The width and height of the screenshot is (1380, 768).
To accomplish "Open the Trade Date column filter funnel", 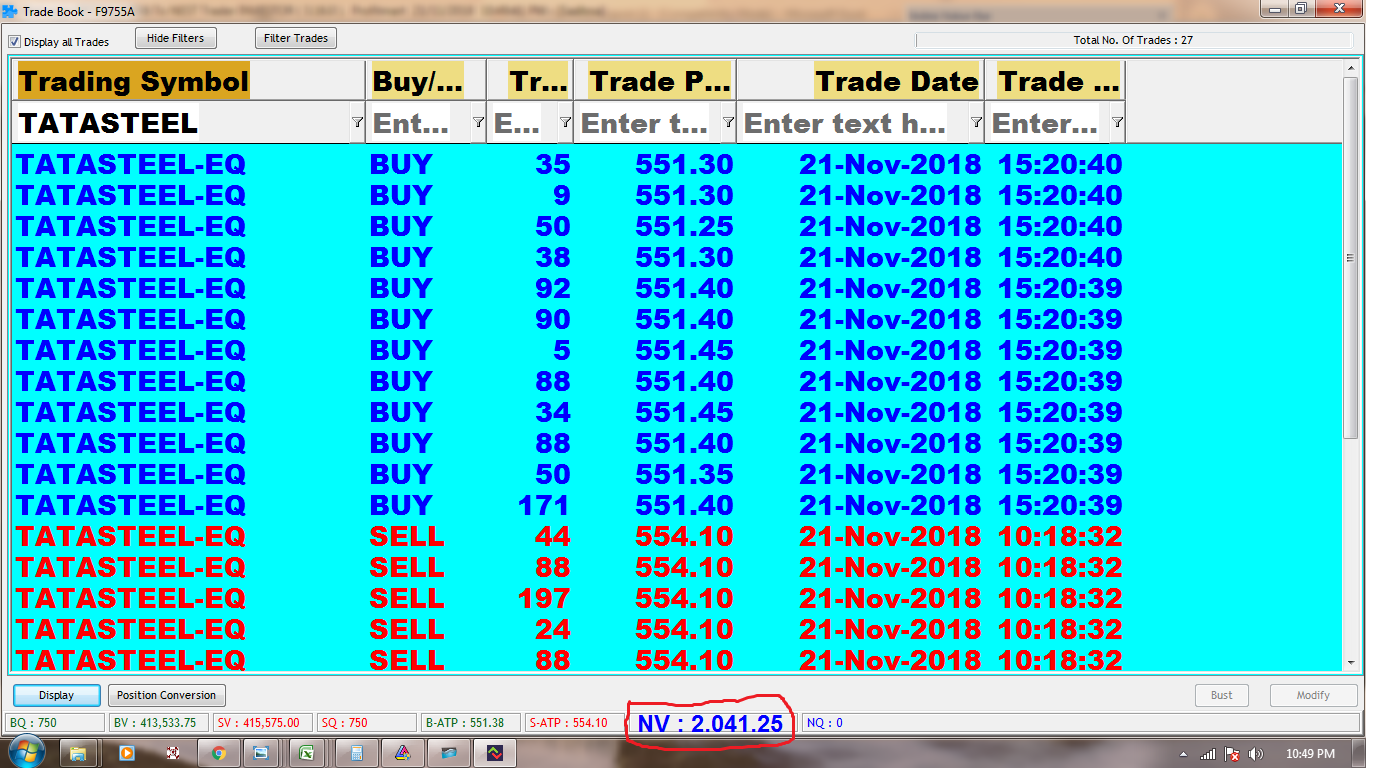I will [976, 122].
